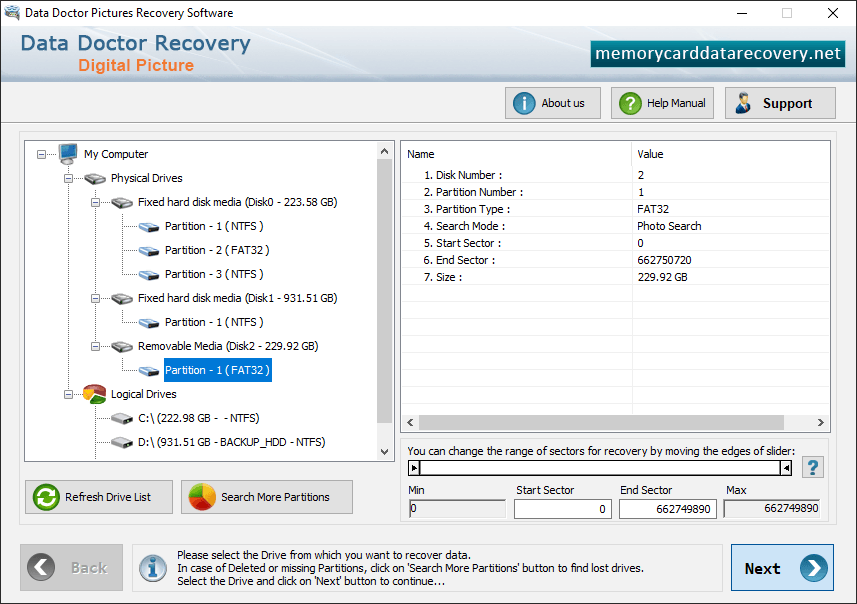Click the blue question mark slider help icon
The width and height of the screenshot is (857, 604).
813,467
